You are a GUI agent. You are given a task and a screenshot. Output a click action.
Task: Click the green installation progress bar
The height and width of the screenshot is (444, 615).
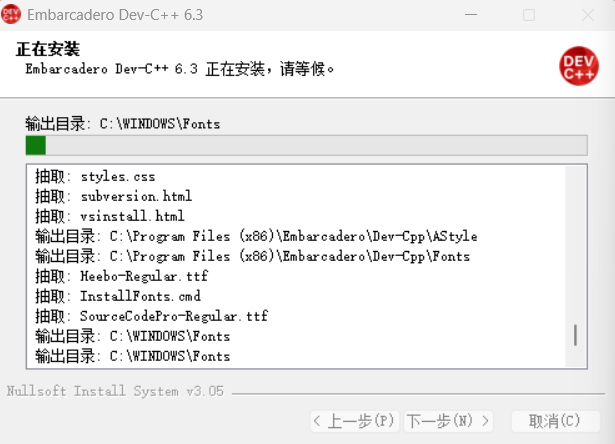tap(306, 145)
